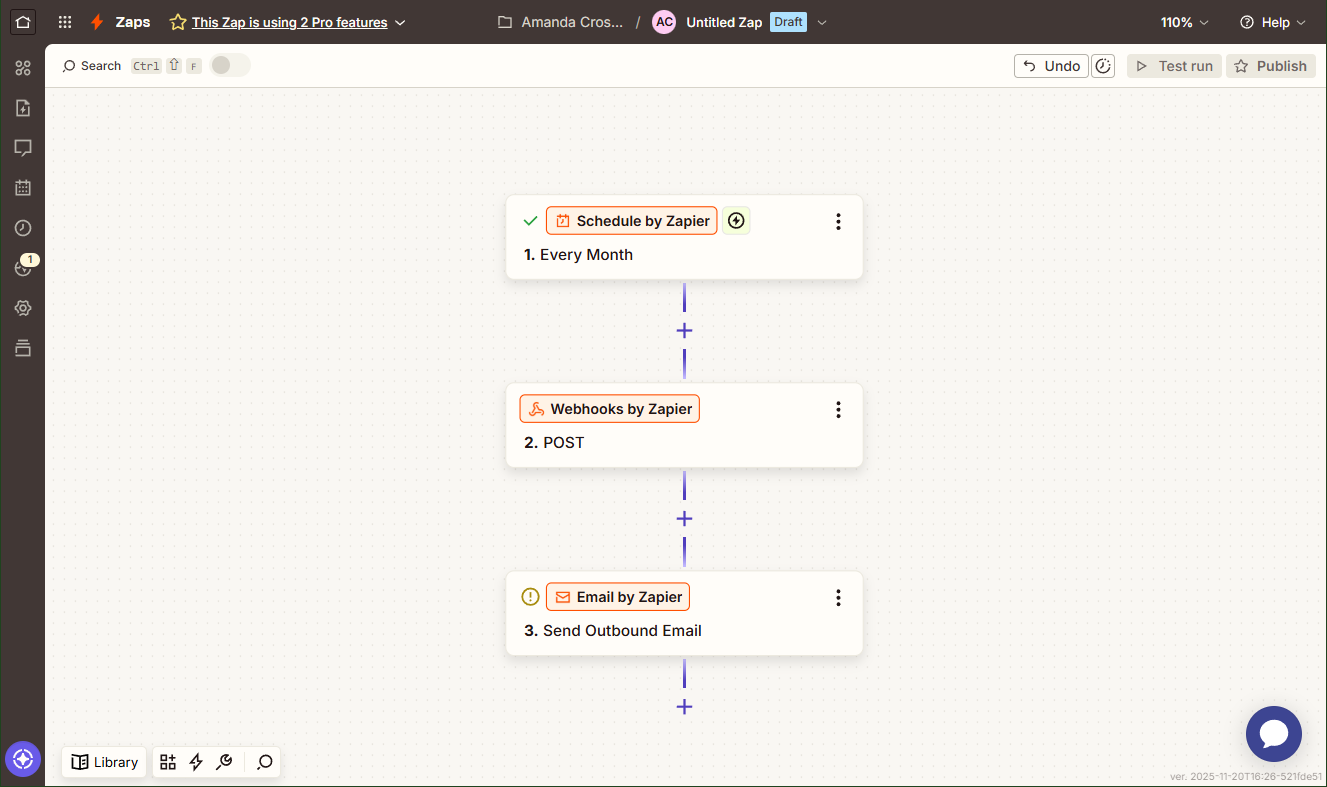Click the green checkmark on Schedule step

[x=531, y=221]
